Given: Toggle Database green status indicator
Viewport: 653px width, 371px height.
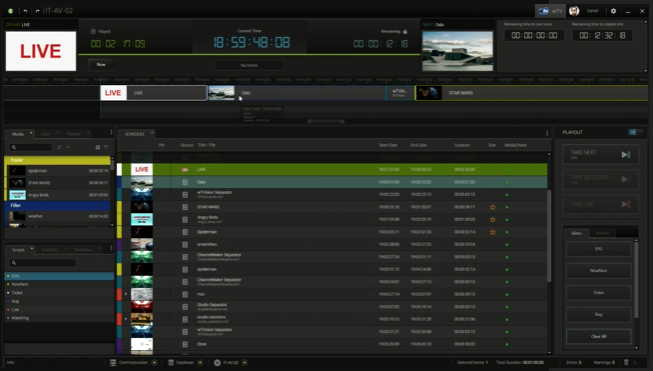Looking at the screenshot, I should [200, 363].
